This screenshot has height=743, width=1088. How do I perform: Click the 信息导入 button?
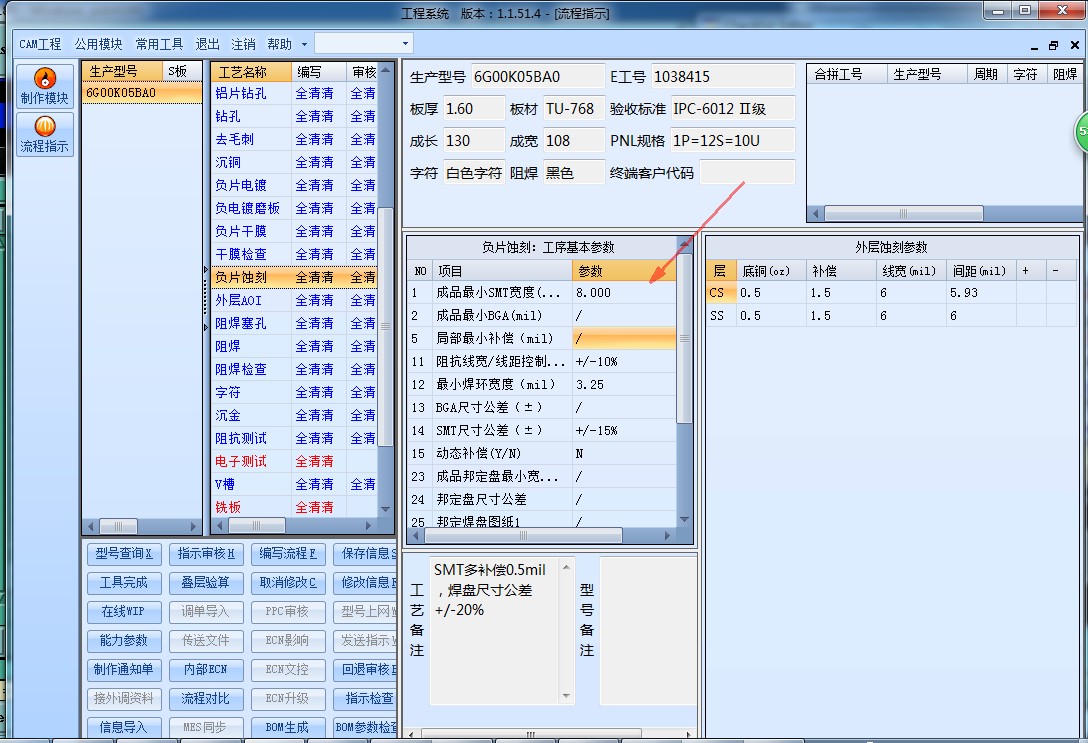coord(124,727)
